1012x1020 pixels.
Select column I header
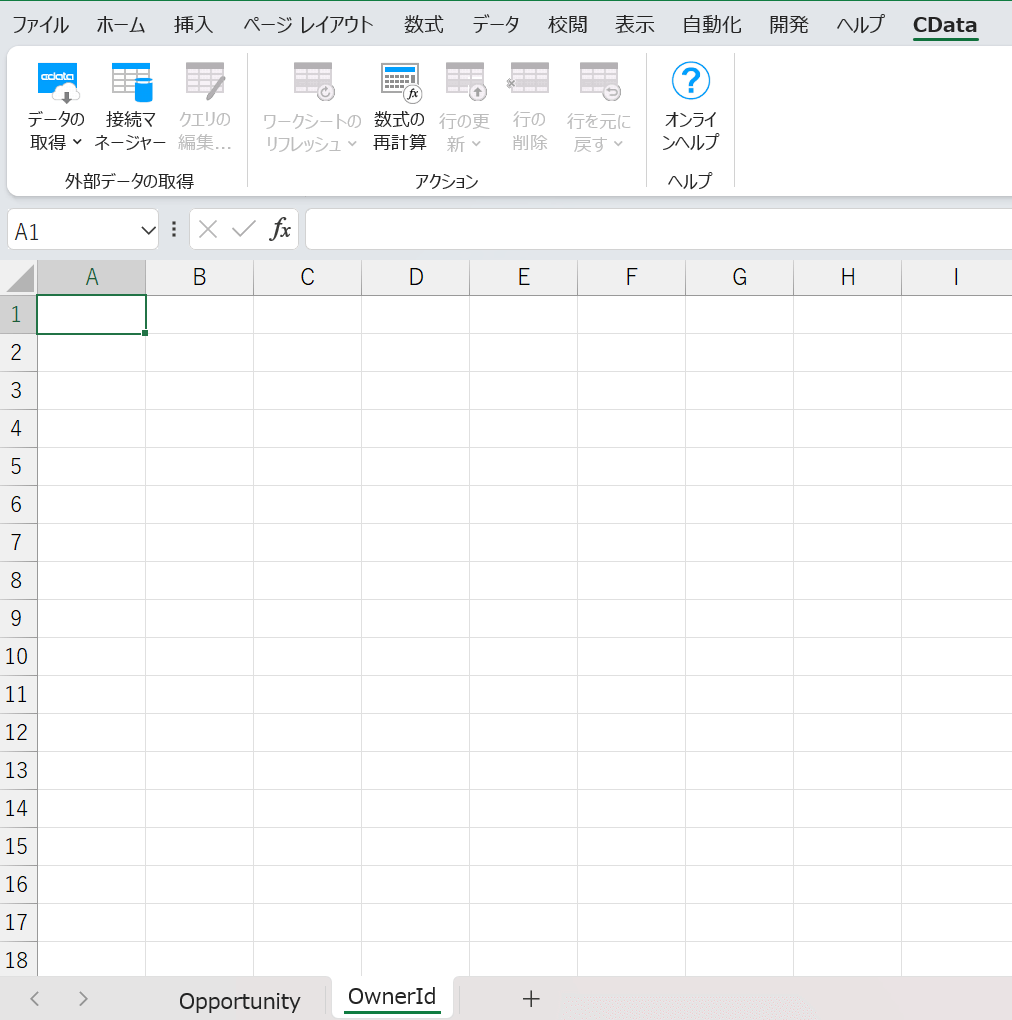tap(956, 278)
